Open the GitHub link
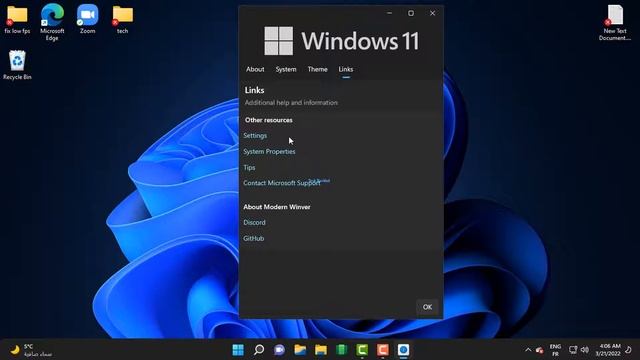The width and height of the screenshot is (640, 360). point(253,238)
